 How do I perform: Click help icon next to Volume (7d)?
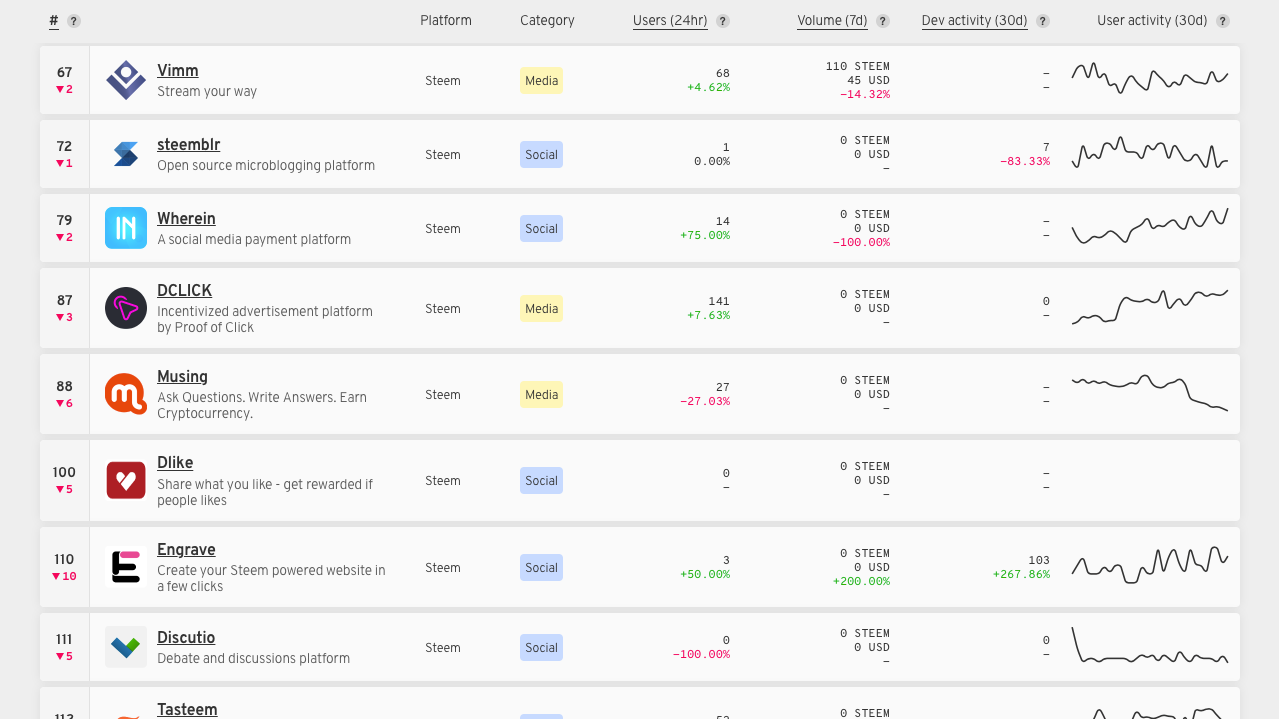click(883, 21)
